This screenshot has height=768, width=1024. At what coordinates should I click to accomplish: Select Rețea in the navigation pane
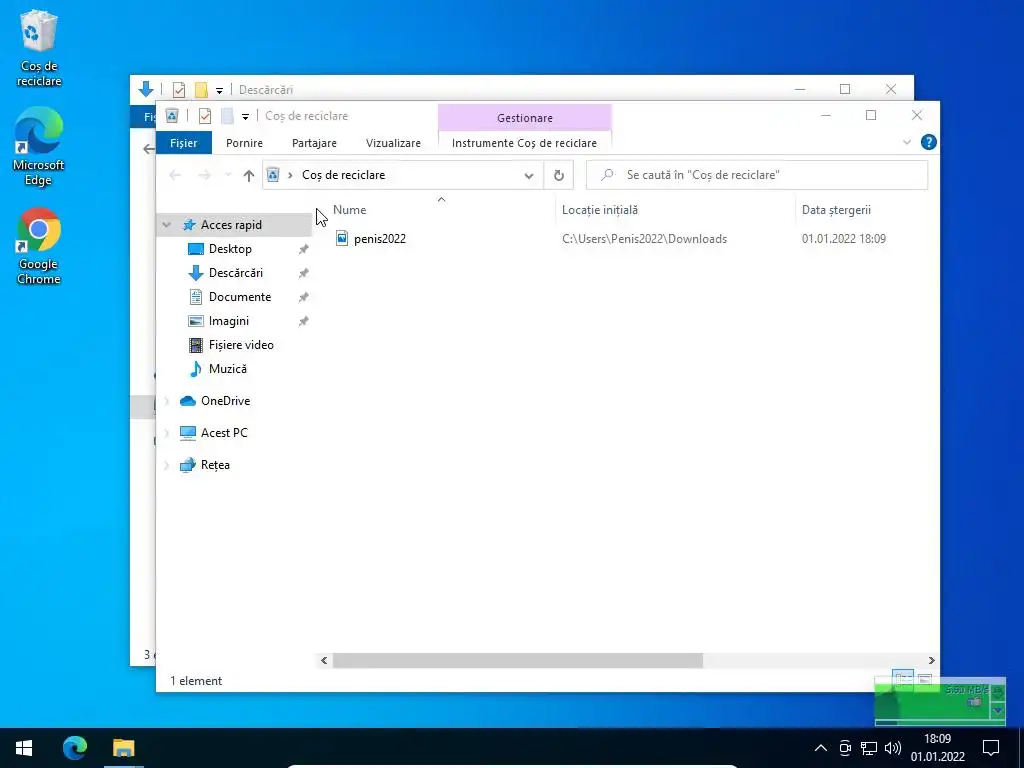(x=215, y=465)
